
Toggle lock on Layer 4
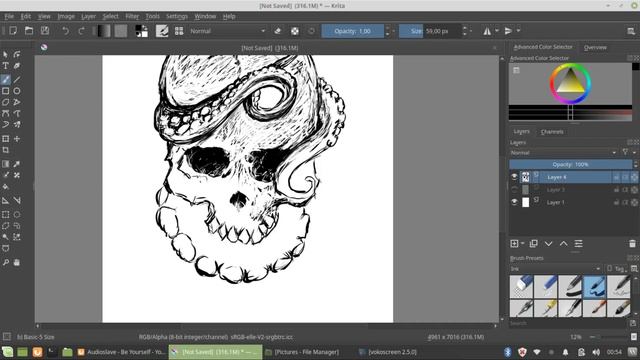616,177
